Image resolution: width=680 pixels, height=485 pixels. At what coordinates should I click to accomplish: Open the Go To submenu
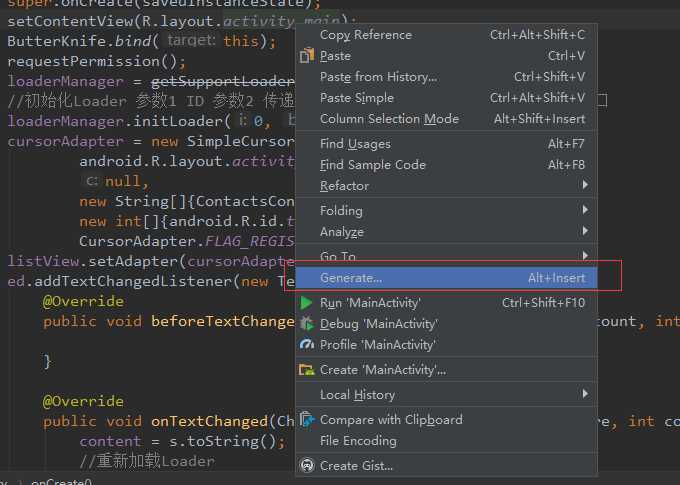(x=338, y=257)
